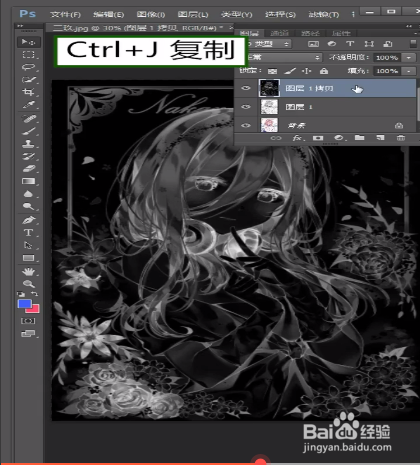Select the Clone Stamp tool

[28, 144]
